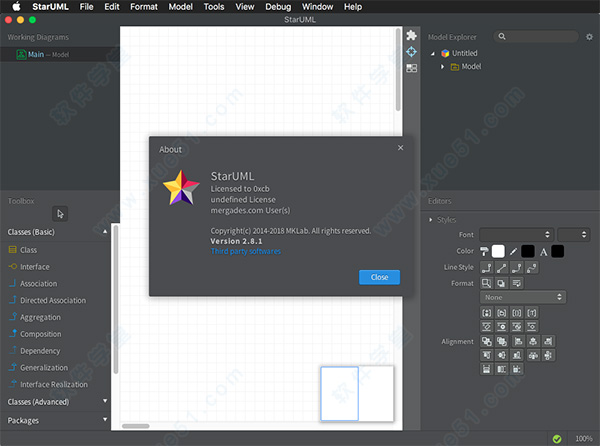The image size is (600, 446).
Task: Toggle Show Namespace format button
Action: [x=501, y=313]
